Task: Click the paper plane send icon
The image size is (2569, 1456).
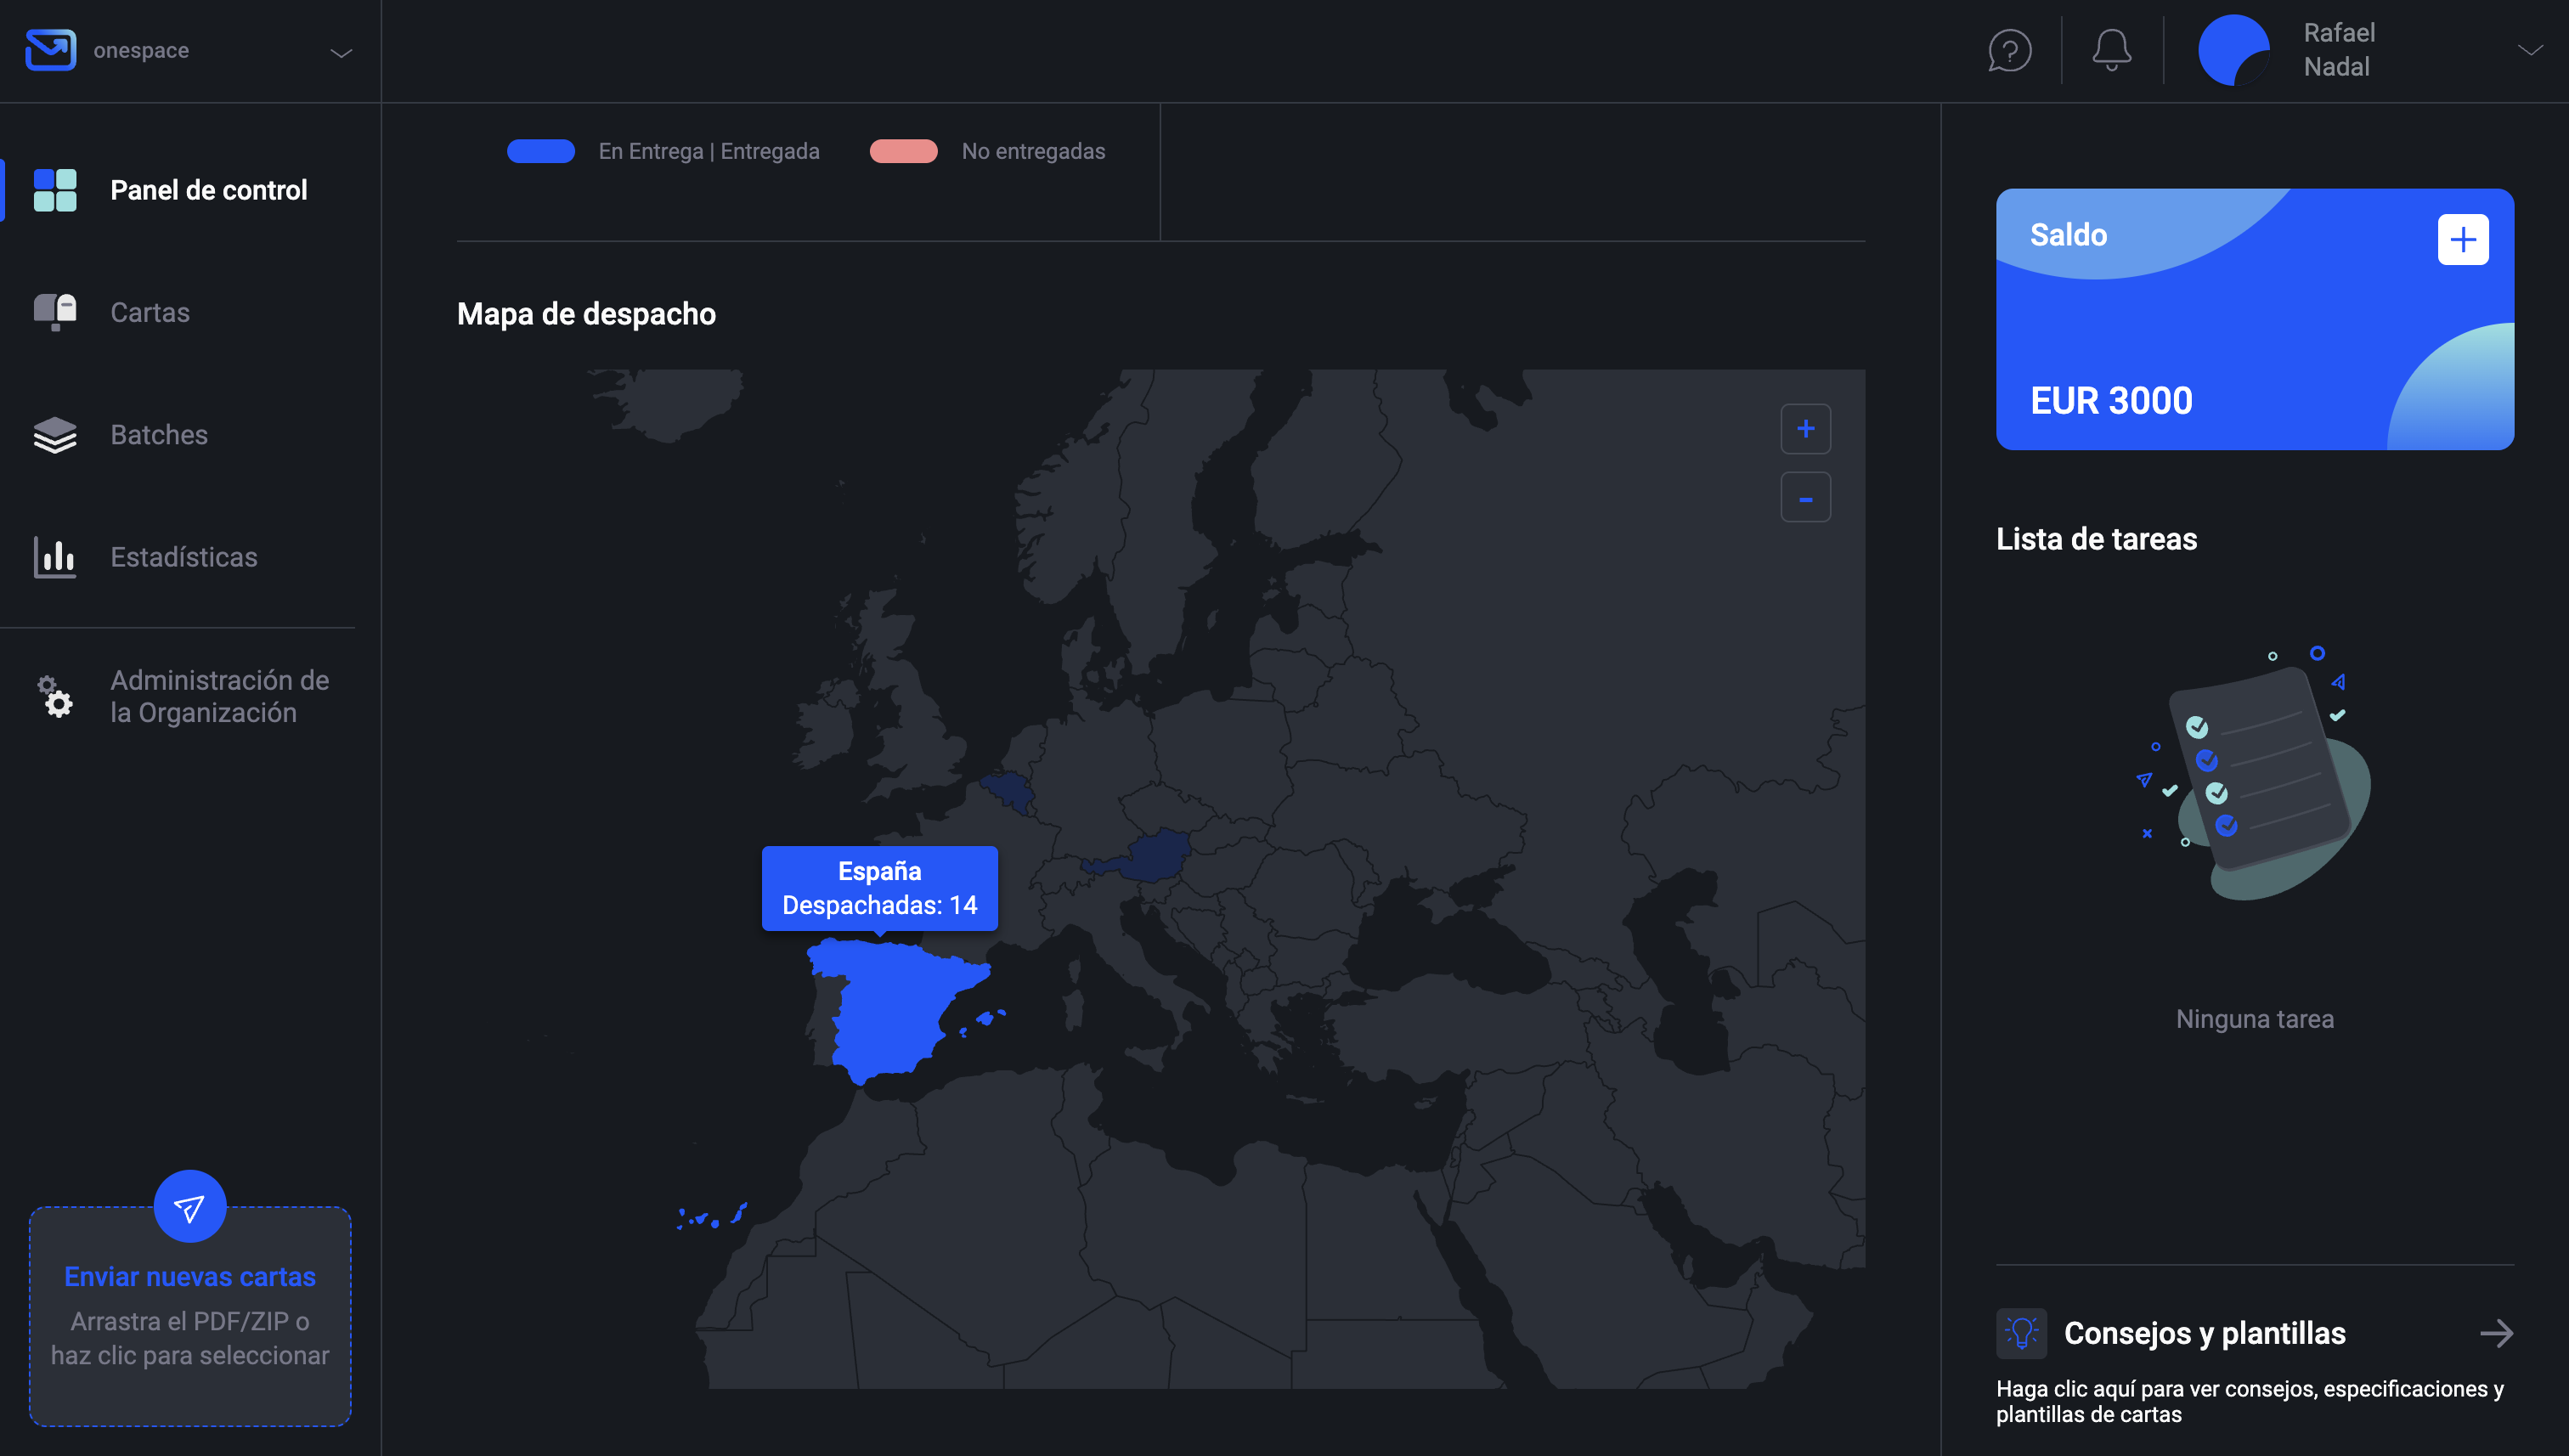Action: coord(189,1207)
